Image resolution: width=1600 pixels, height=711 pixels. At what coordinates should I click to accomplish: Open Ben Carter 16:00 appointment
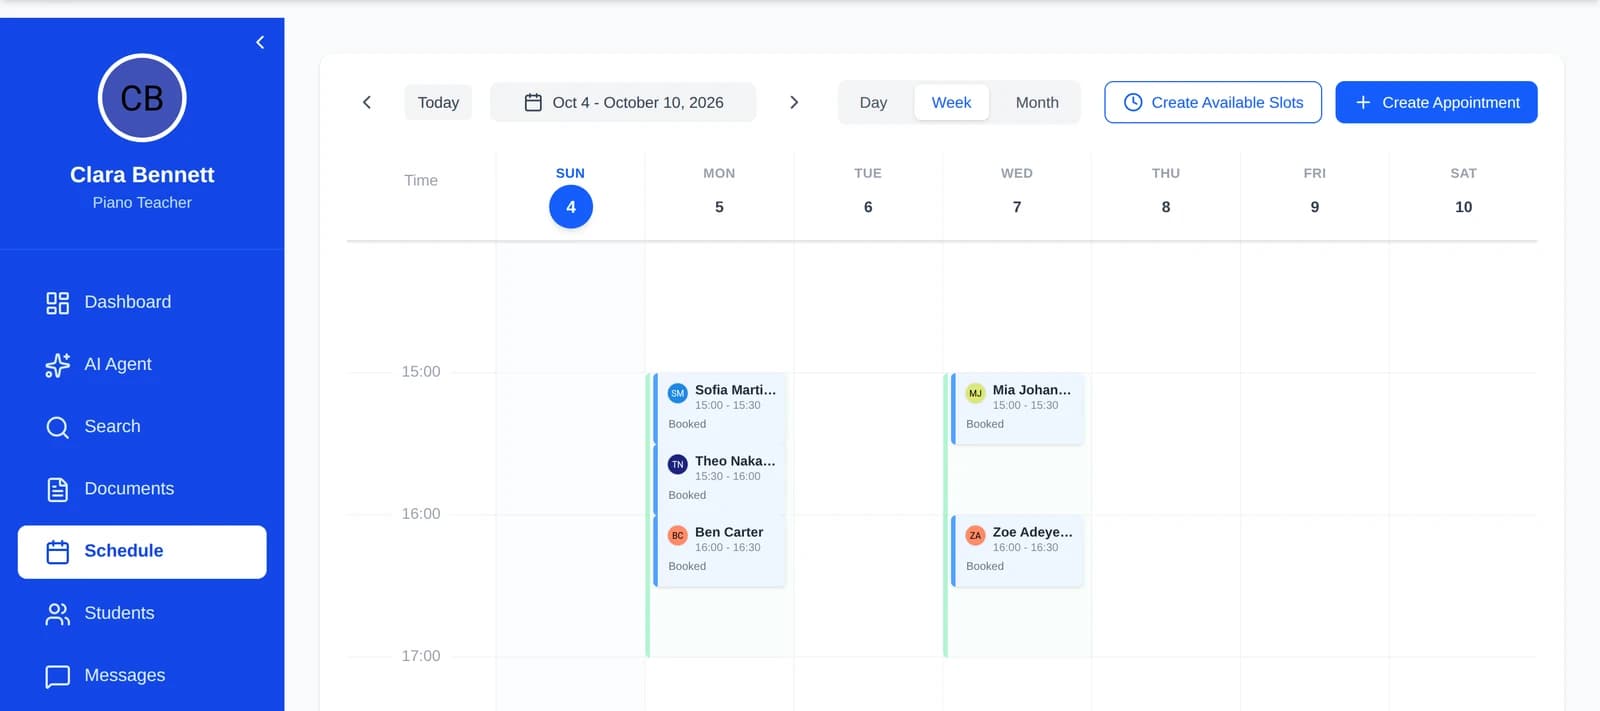click(x=720, y=550)
